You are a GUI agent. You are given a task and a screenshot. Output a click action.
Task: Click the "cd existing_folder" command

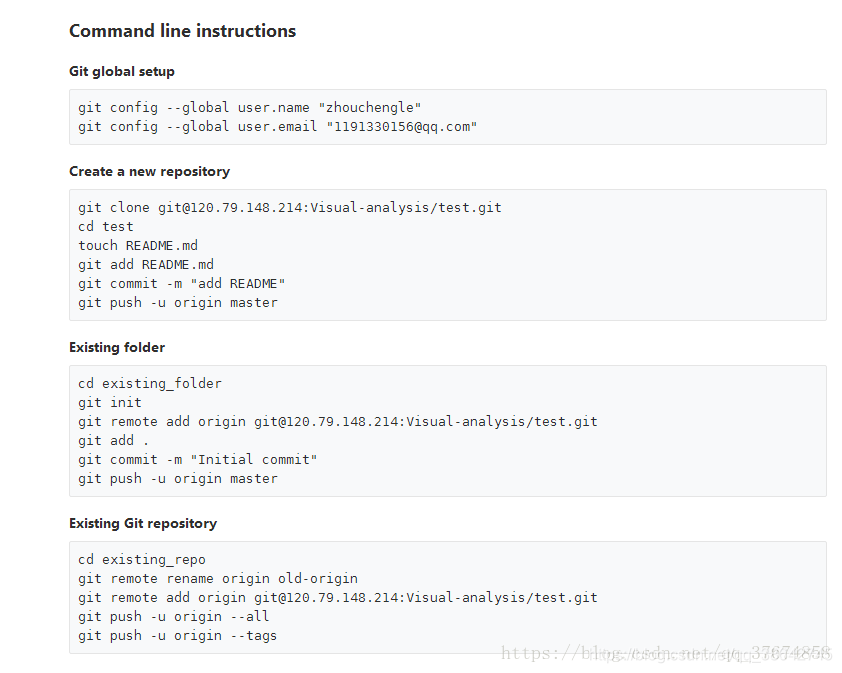pos(150,383)
